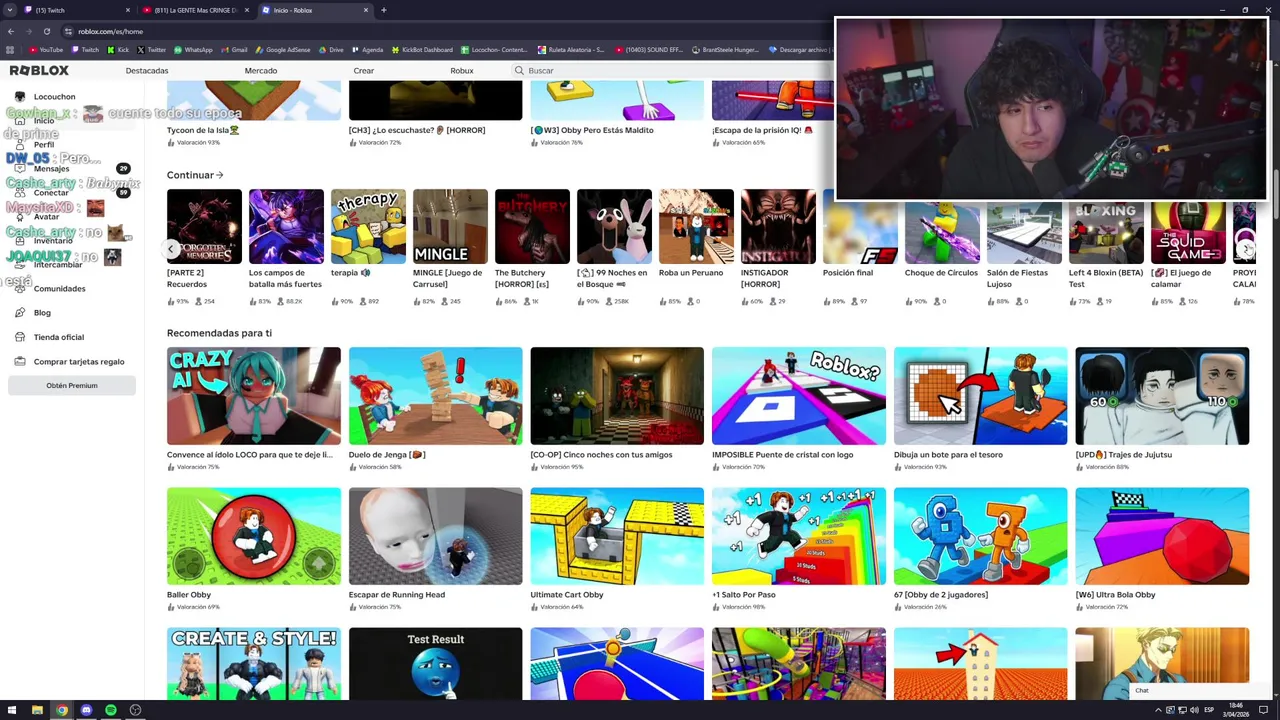This screenshot has width=1280, height=720.
Task: Open Discord from the taskbar
Action: [x=86, y=710]
